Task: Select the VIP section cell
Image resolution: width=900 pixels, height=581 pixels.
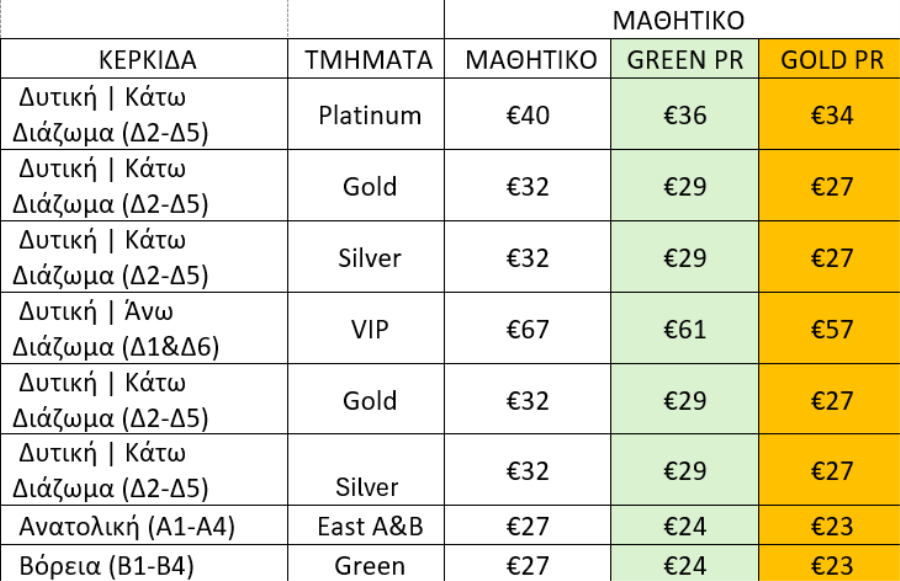Action: click(366, 328)
